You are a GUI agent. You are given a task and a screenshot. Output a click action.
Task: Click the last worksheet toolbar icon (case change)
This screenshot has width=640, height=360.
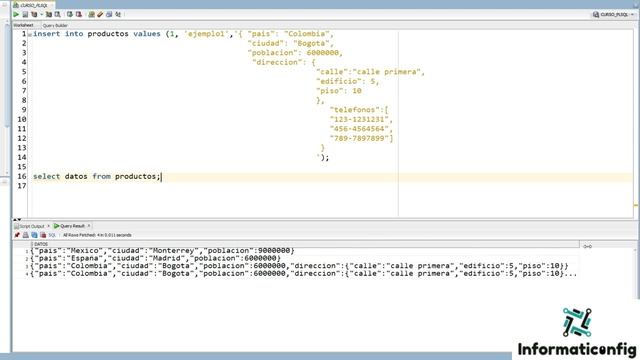coord(118,14)
